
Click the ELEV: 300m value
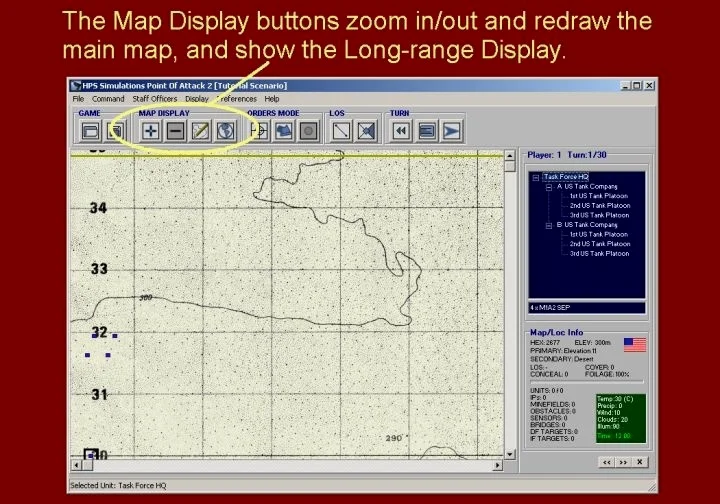pos(592,343)
